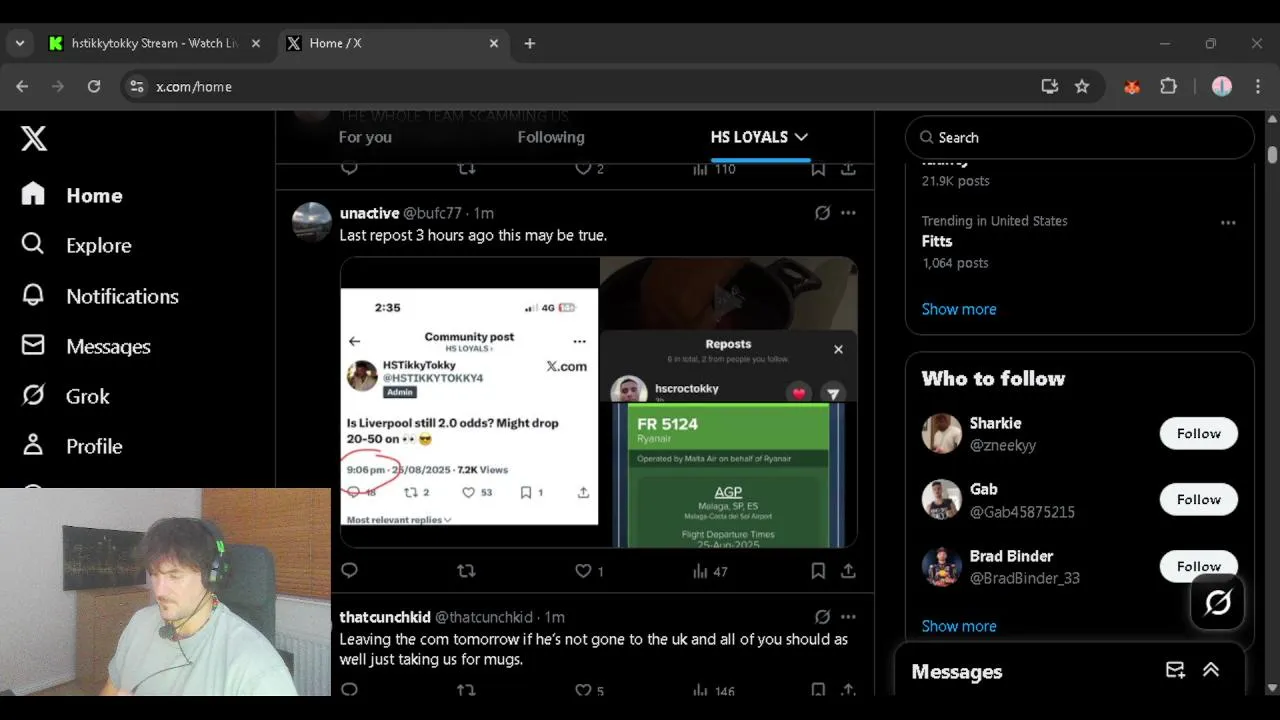
Task: Open Grok icon on unactive's post
Action: tap(822, 213)
